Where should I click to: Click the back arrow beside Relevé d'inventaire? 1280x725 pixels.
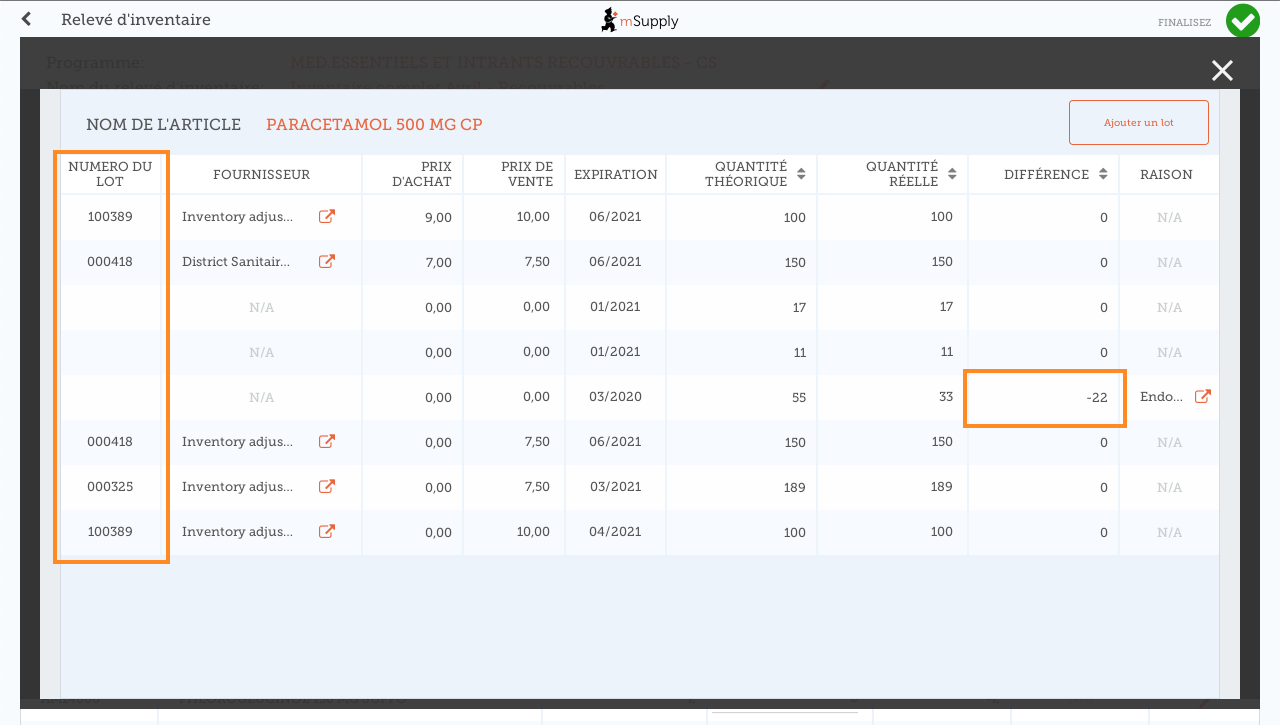pyautogui.click(x=26, y=19)
